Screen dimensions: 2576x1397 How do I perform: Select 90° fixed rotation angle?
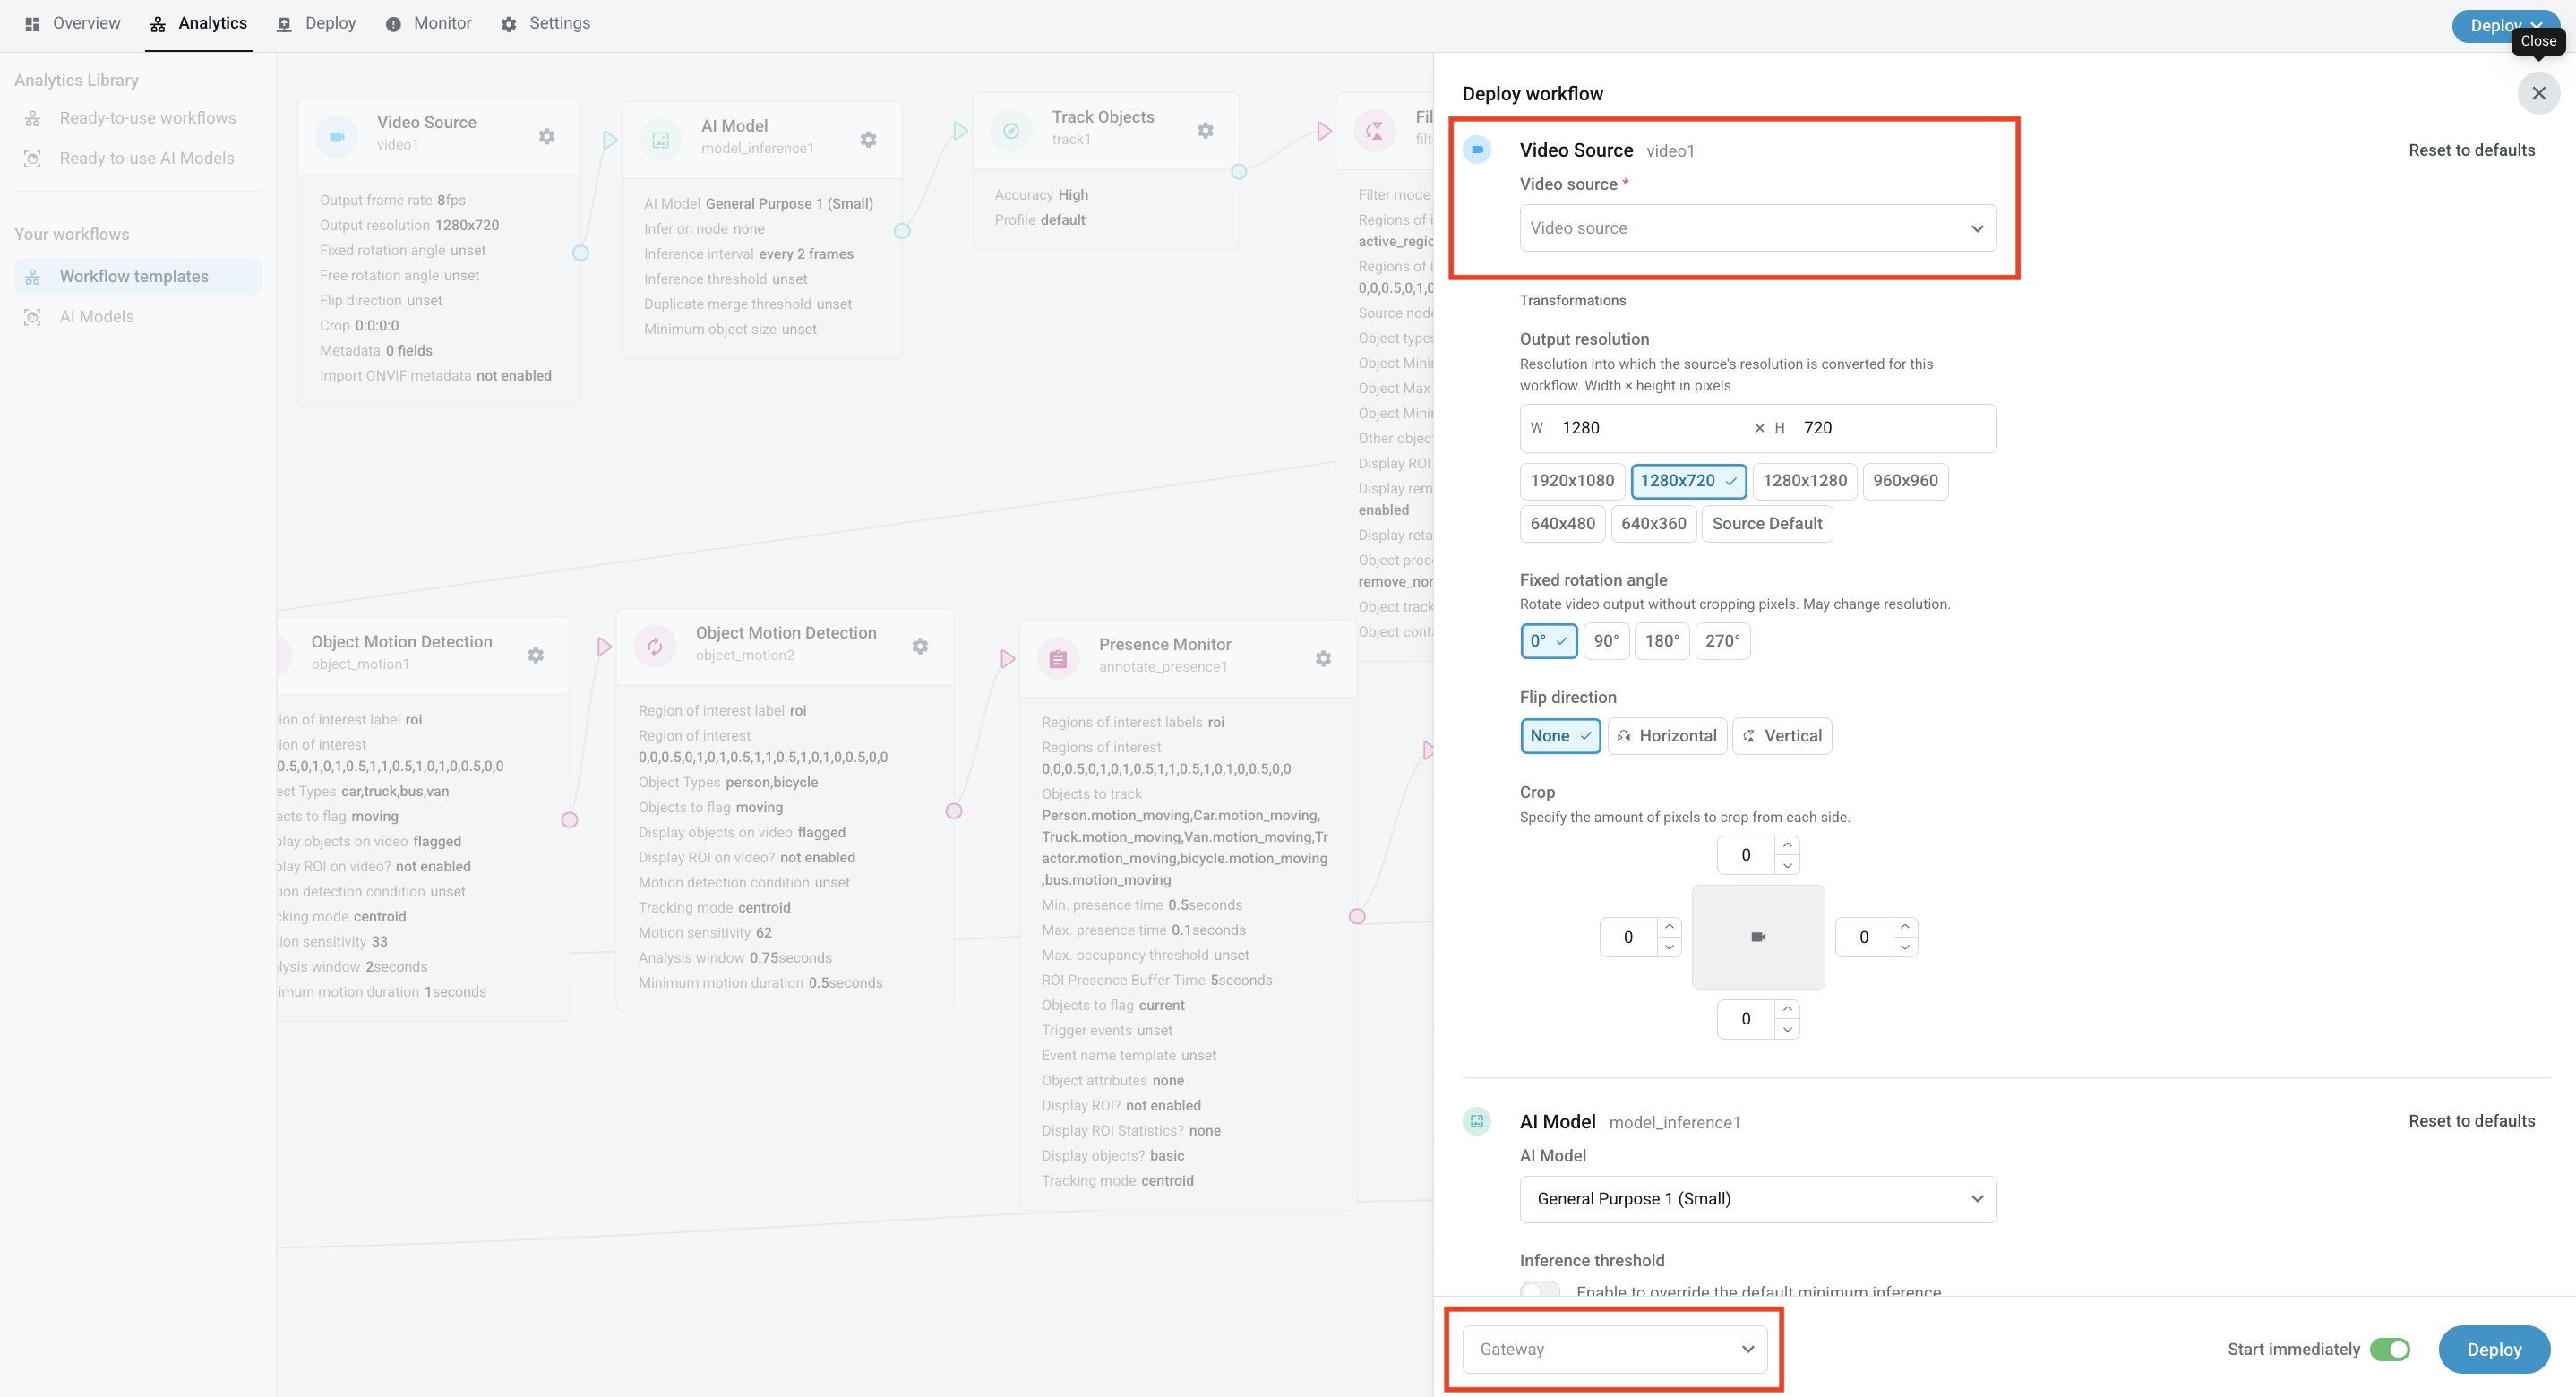click(1606, 641)
